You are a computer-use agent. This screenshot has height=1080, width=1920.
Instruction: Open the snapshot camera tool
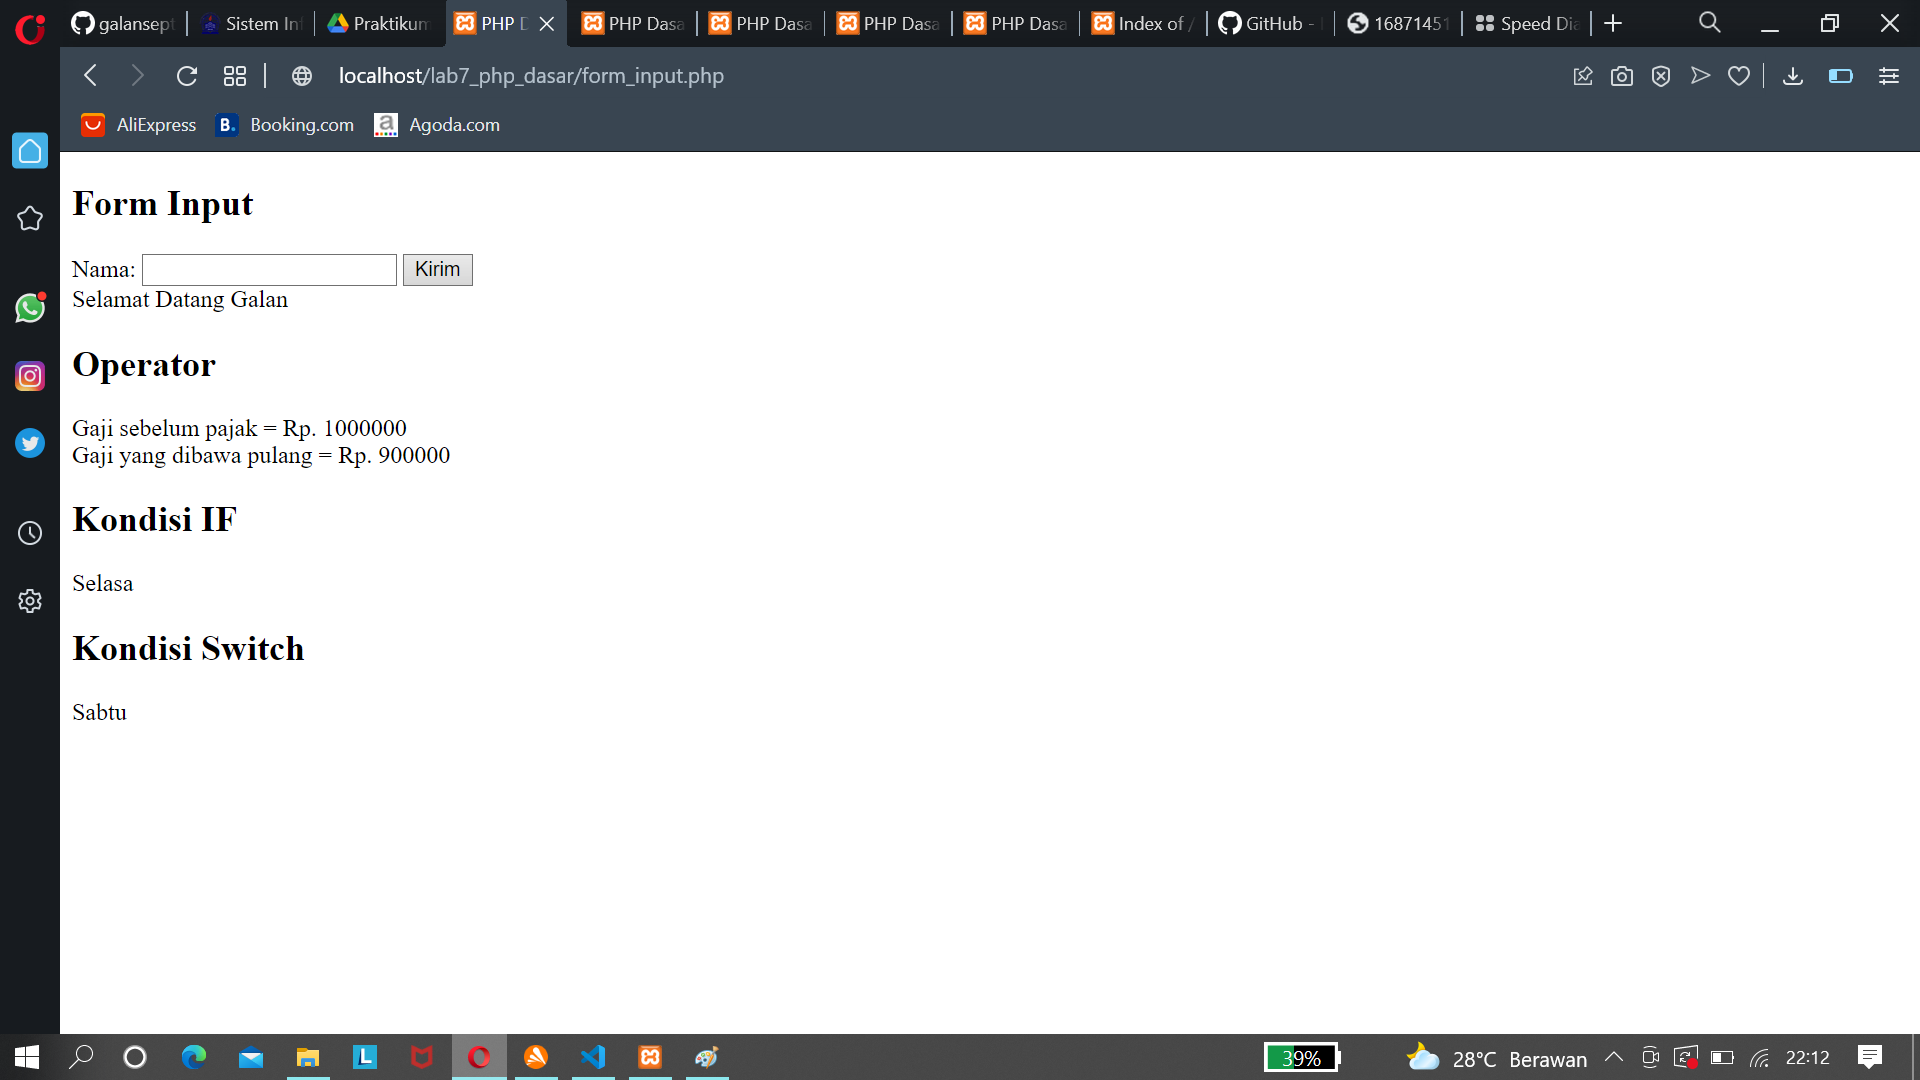(1622, 75)
